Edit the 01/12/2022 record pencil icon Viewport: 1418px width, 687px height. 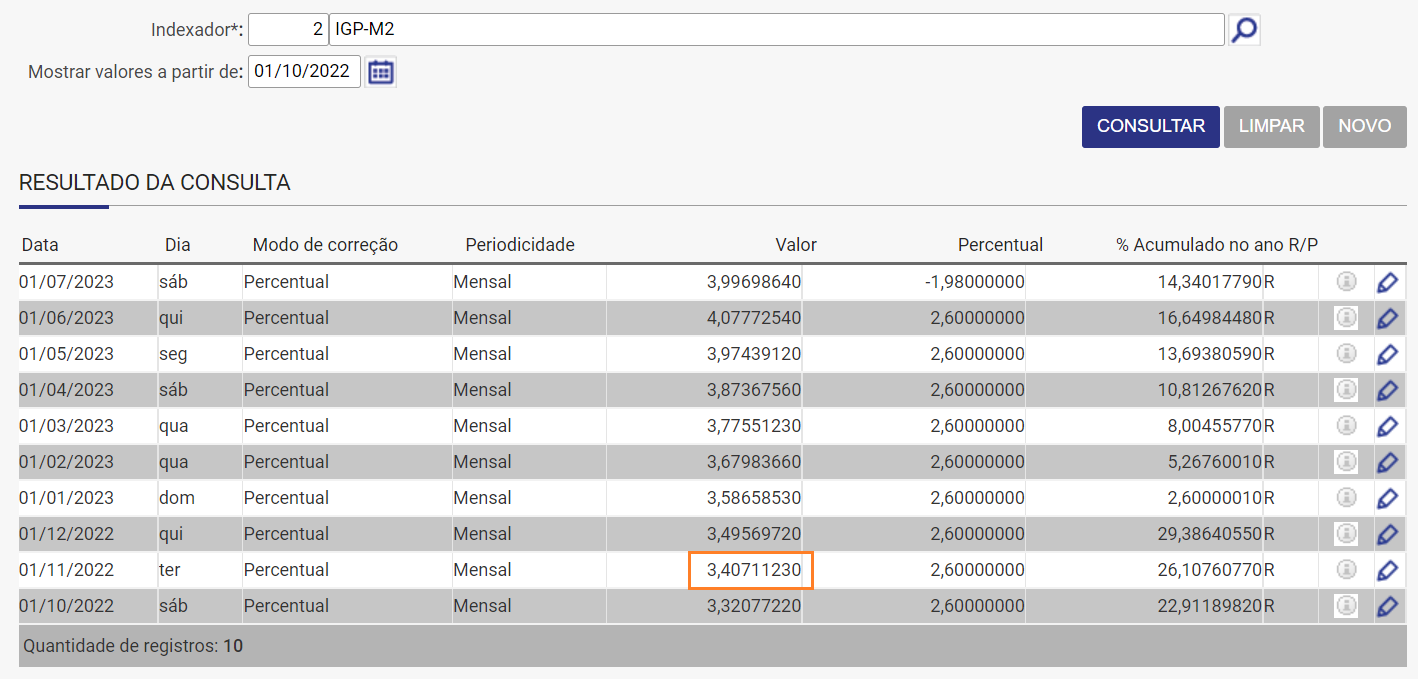tap(1387, 534)
